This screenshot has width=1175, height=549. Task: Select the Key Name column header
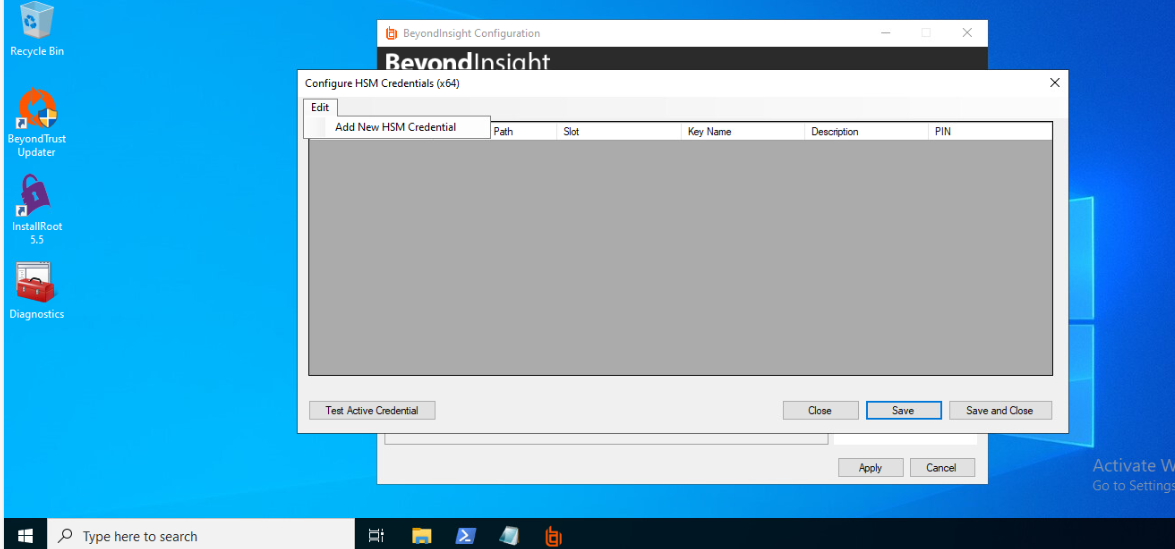click(x=743, y=131)
